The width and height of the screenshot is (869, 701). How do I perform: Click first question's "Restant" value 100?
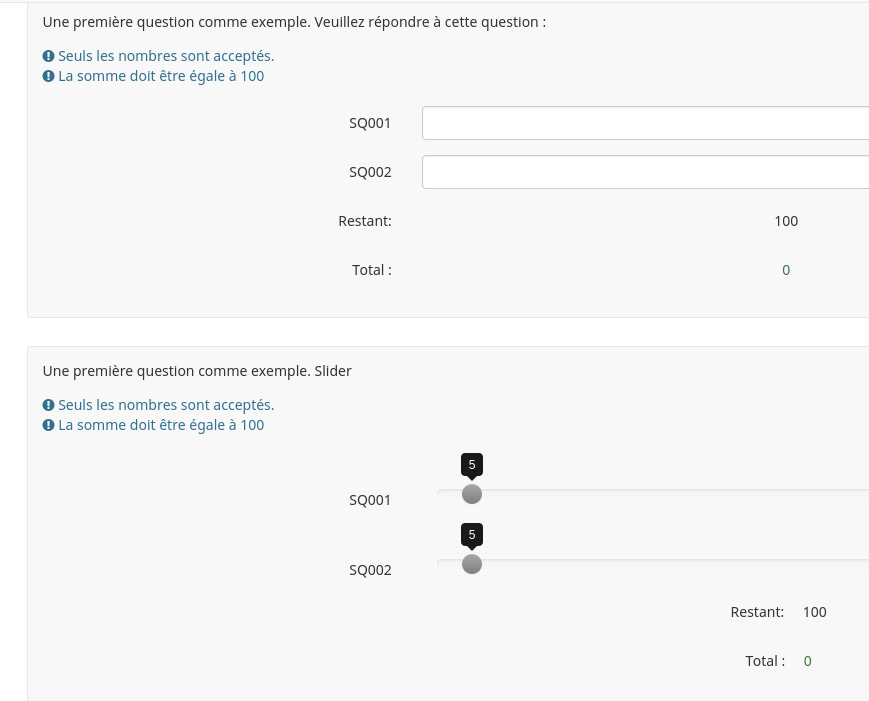[x=786, y=221]
